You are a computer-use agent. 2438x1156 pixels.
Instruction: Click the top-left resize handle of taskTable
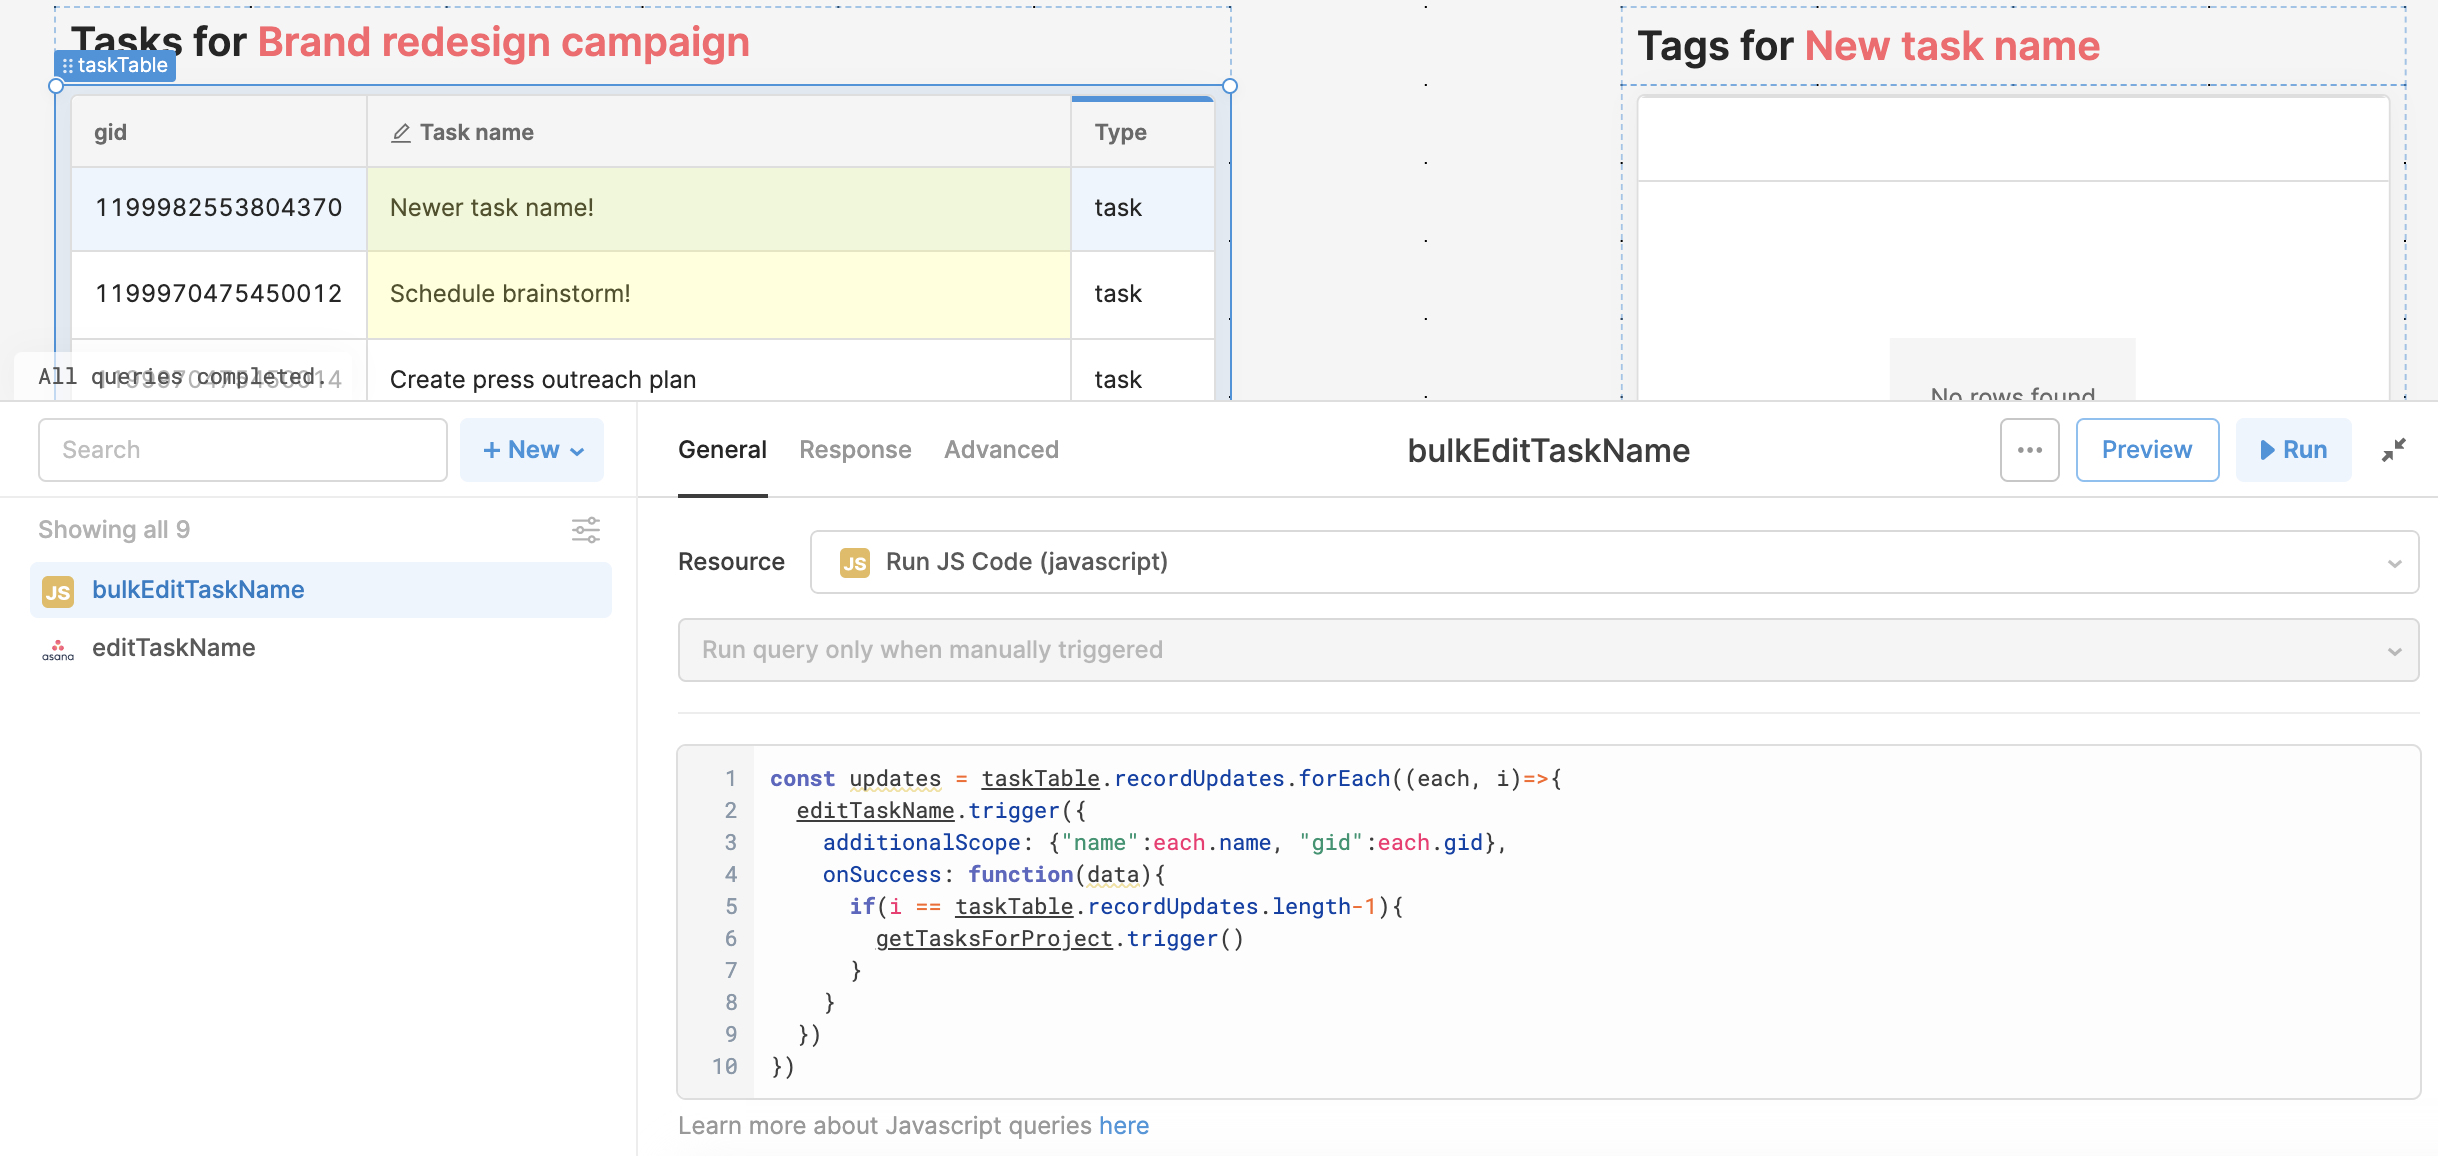(x=56, y=86)
